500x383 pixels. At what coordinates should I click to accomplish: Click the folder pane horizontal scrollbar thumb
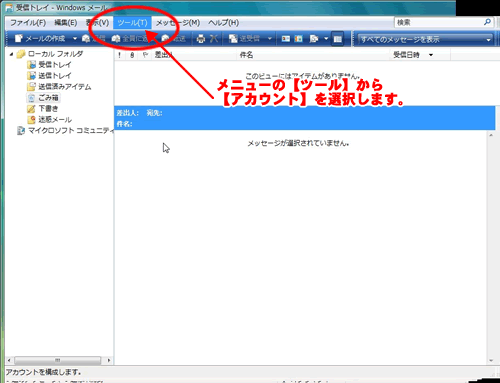[x=58, y=360]
